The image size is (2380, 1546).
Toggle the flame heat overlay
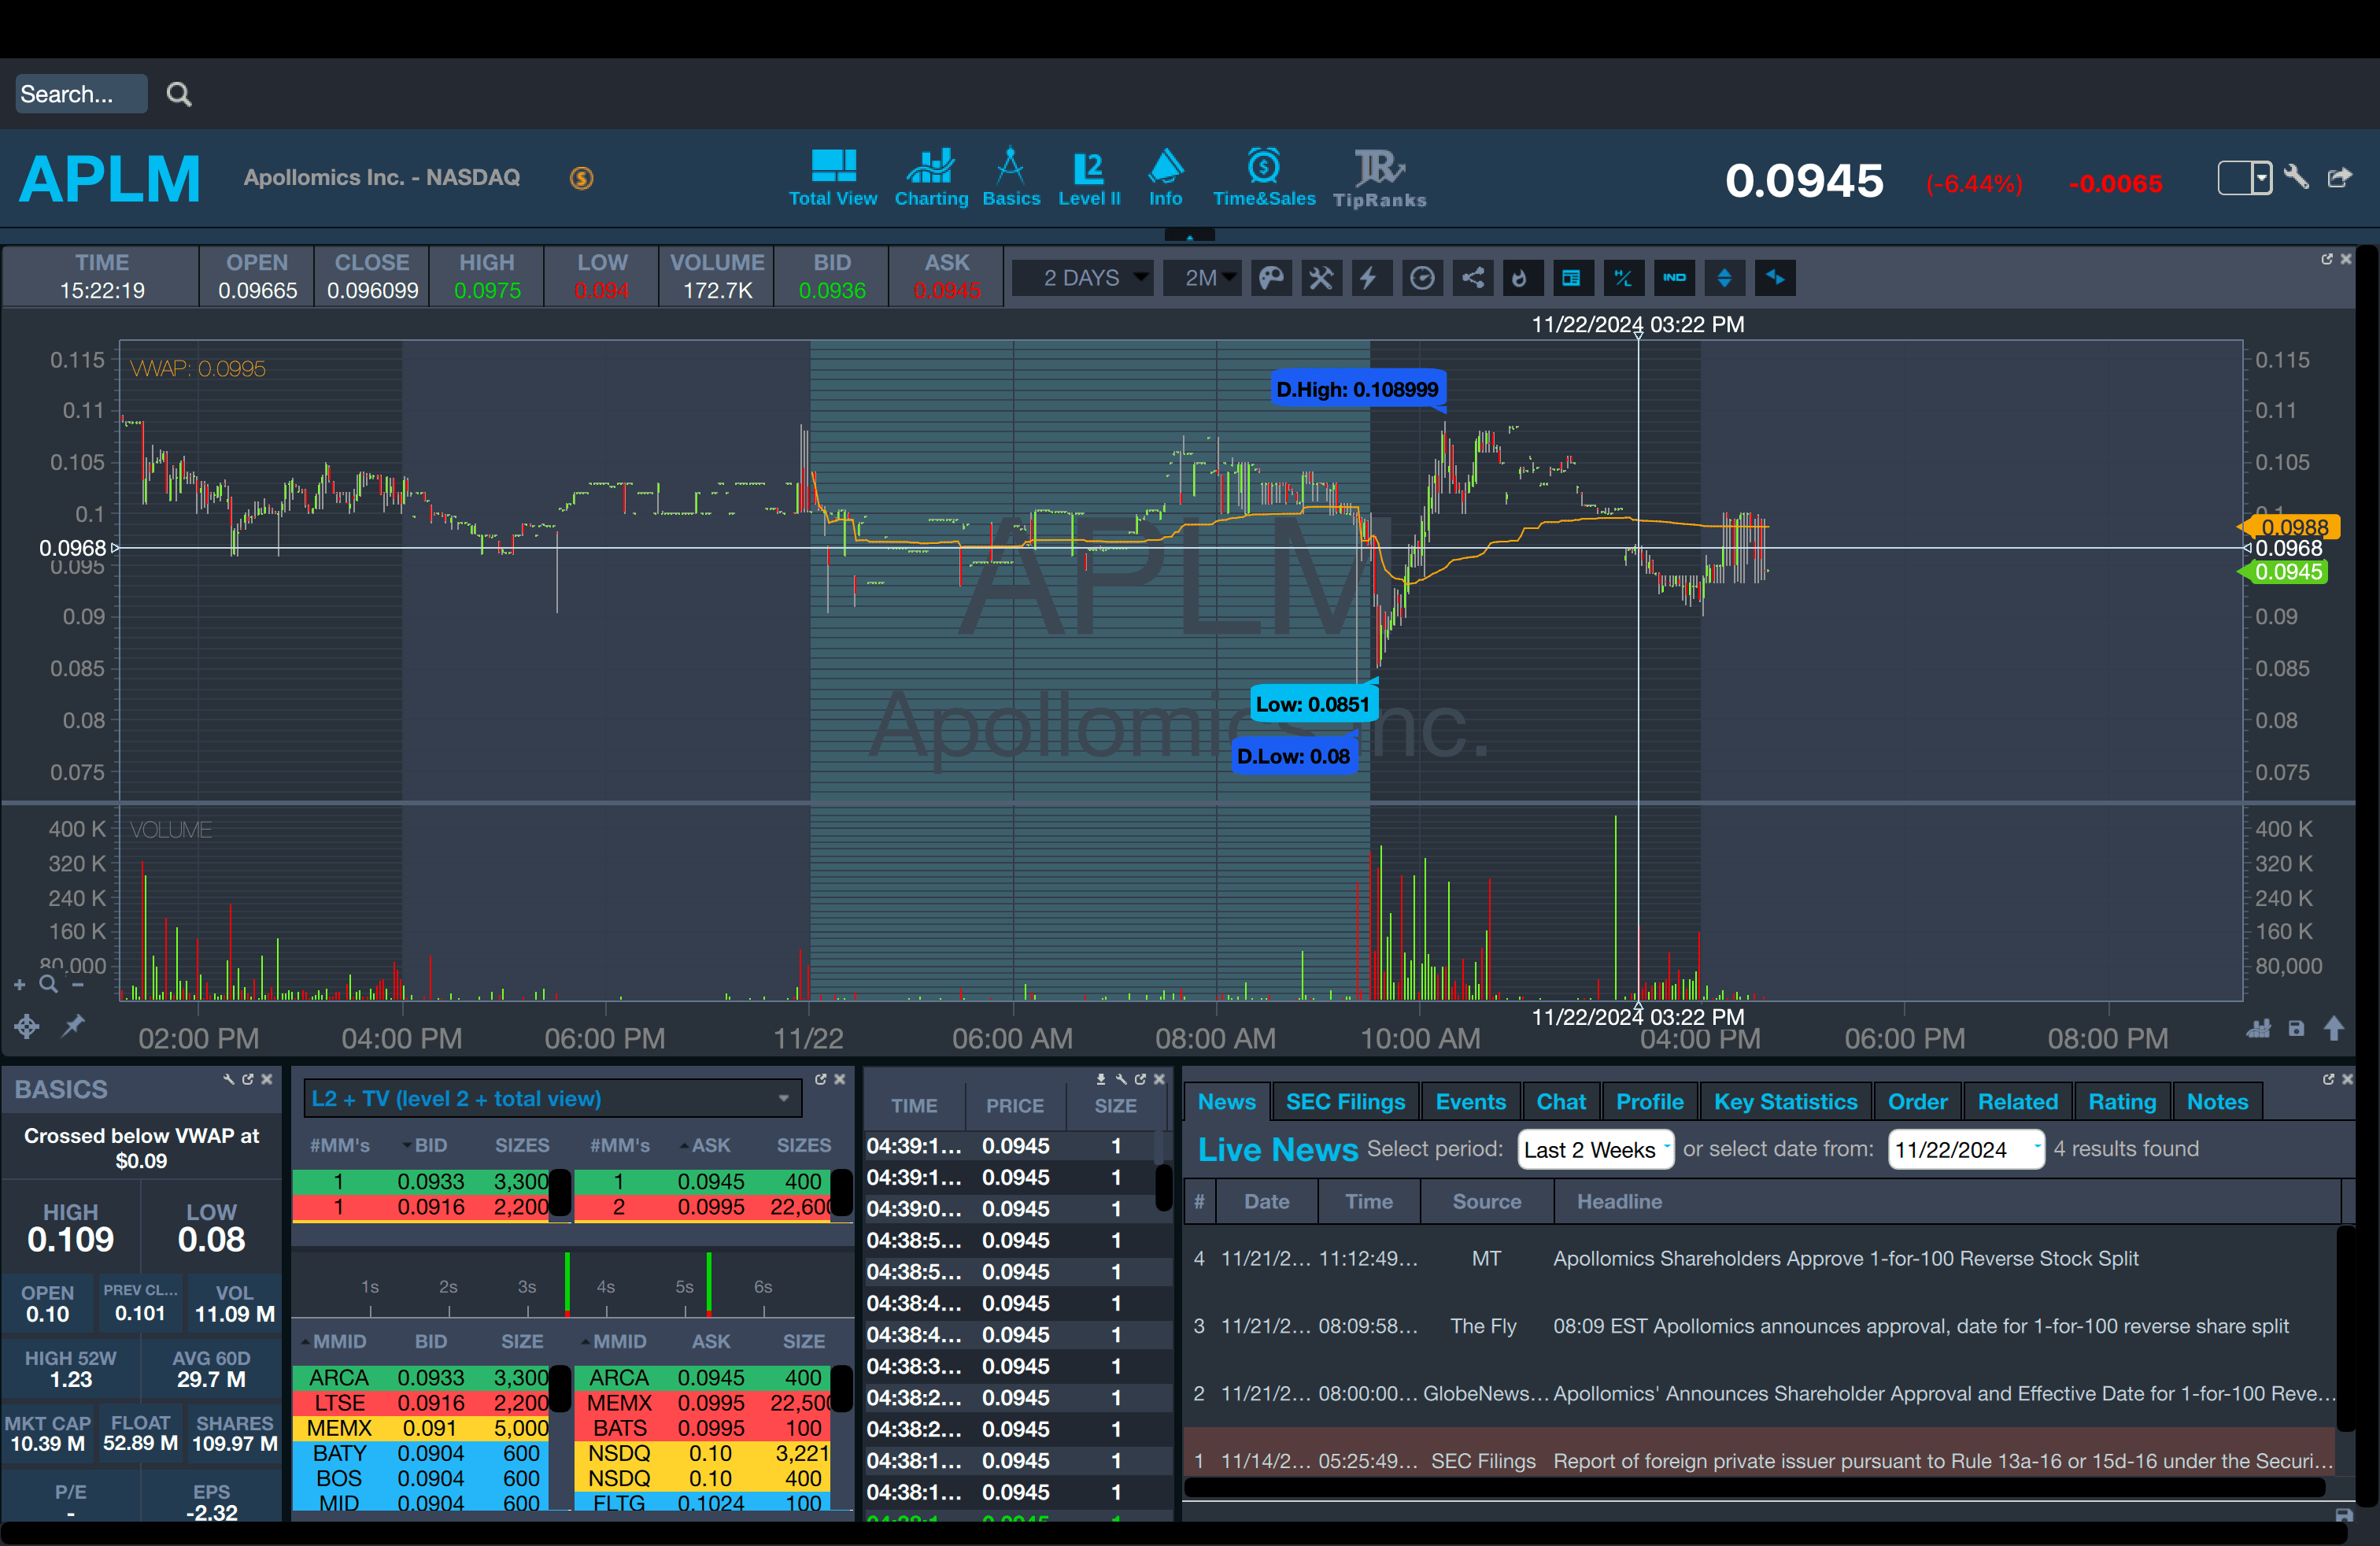[1520, 278]
